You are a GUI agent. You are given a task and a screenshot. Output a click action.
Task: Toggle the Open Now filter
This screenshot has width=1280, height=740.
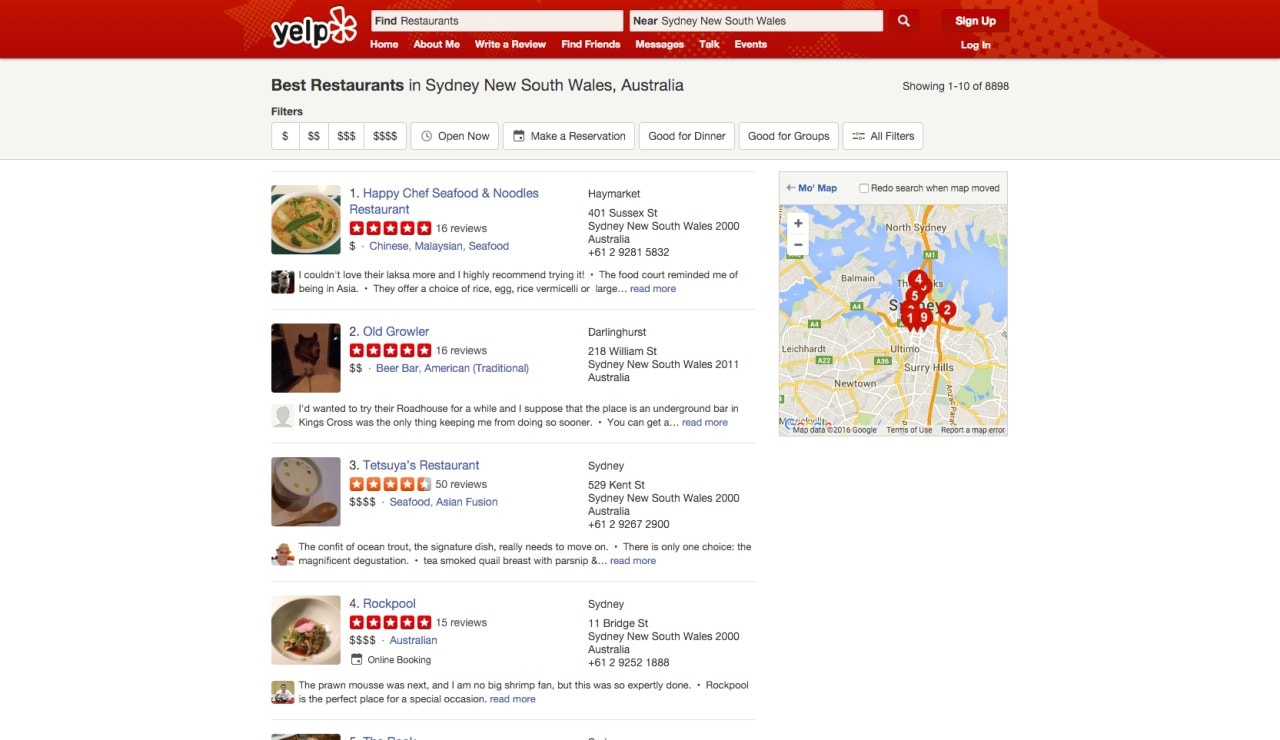tap(455, 136)
